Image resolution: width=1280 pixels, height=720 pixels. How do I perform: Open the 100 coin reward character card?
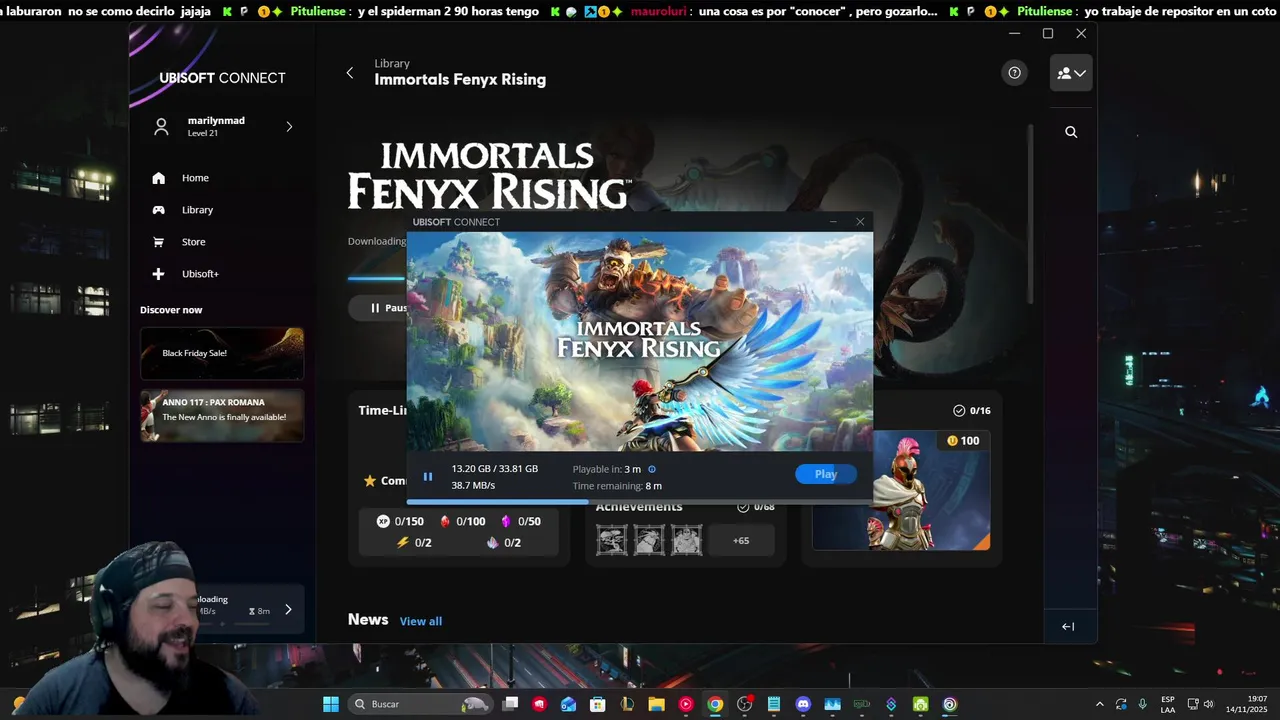(x=901, y=490)
